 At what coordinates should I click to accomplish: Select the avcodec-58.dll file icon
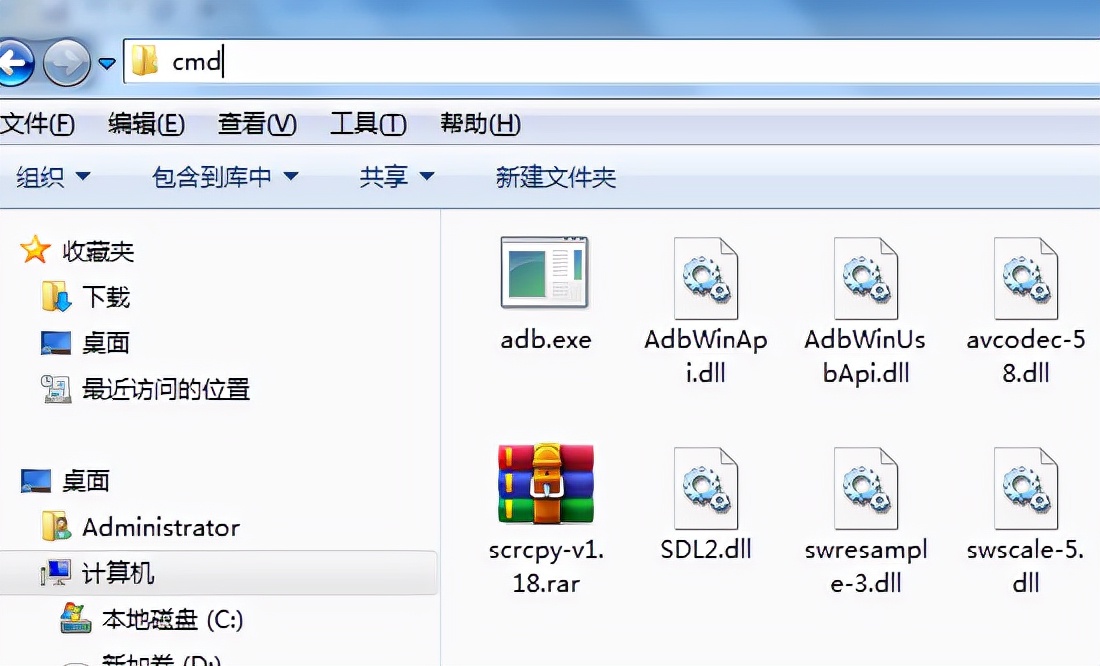click(1026, 279)
